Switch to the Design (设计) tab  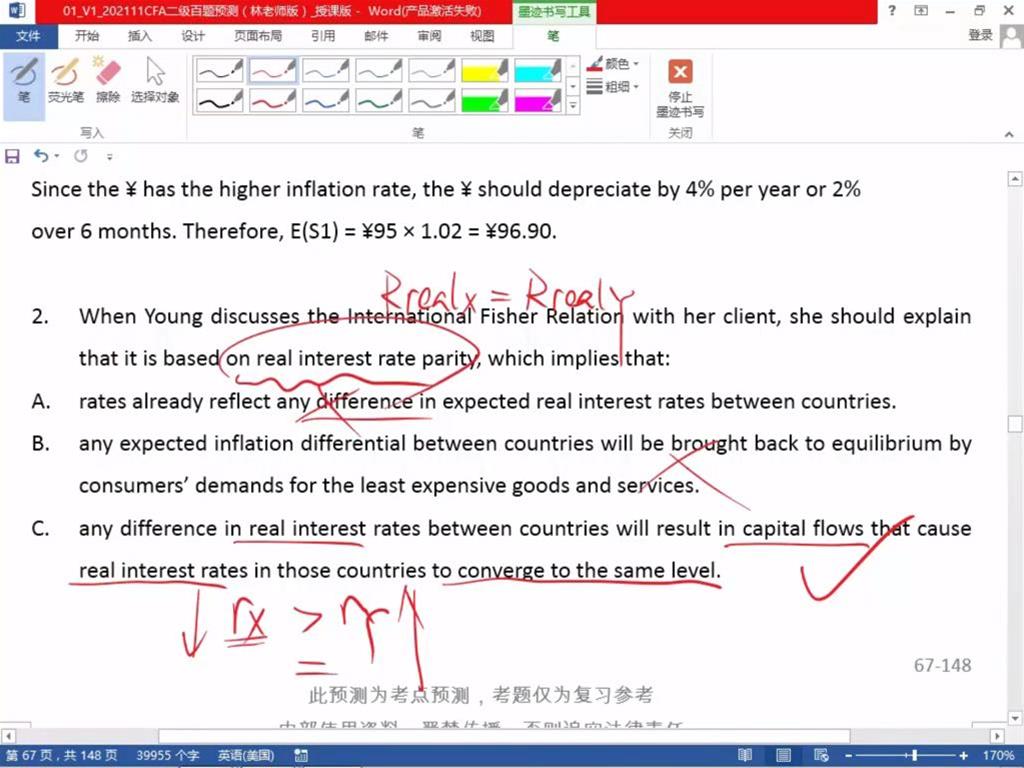pos(193,36)
